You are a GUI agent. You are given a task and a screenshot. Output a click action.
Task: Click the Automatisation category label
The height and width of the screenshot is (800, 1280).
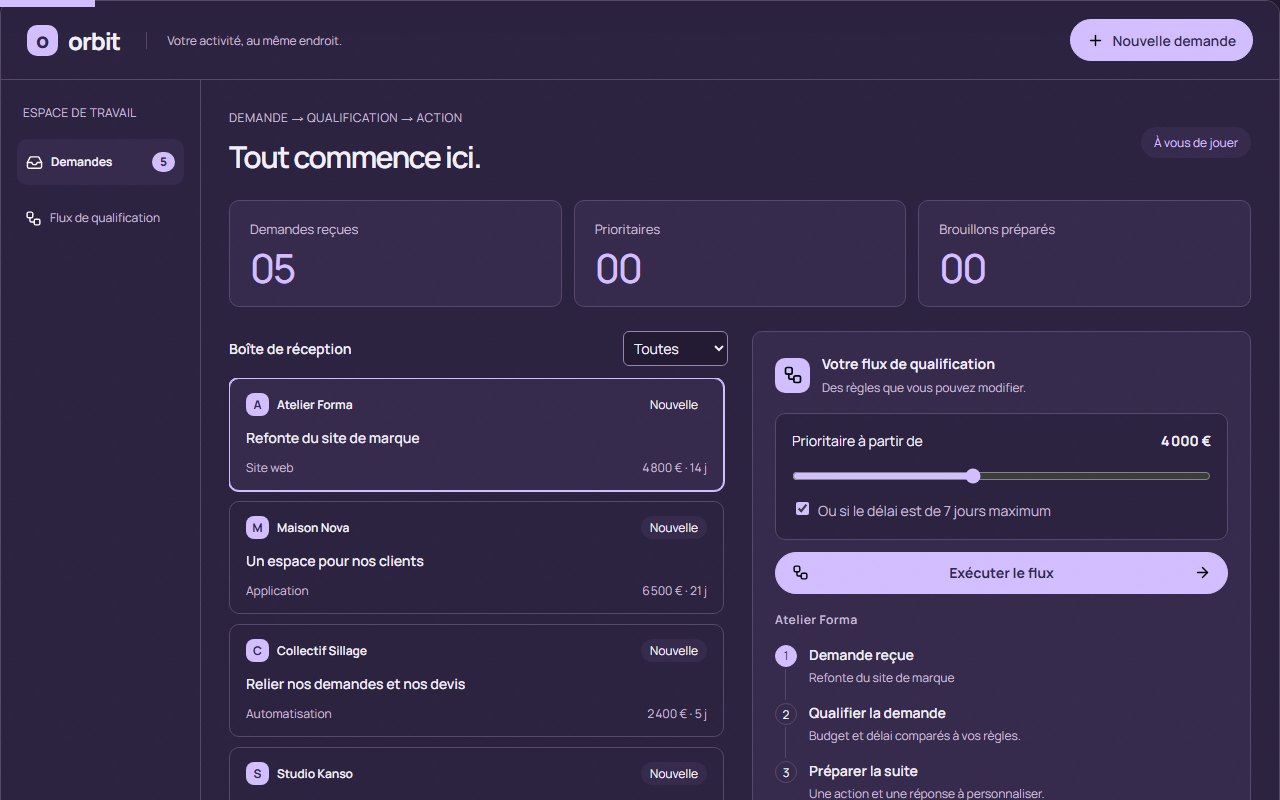pos(289,714)
